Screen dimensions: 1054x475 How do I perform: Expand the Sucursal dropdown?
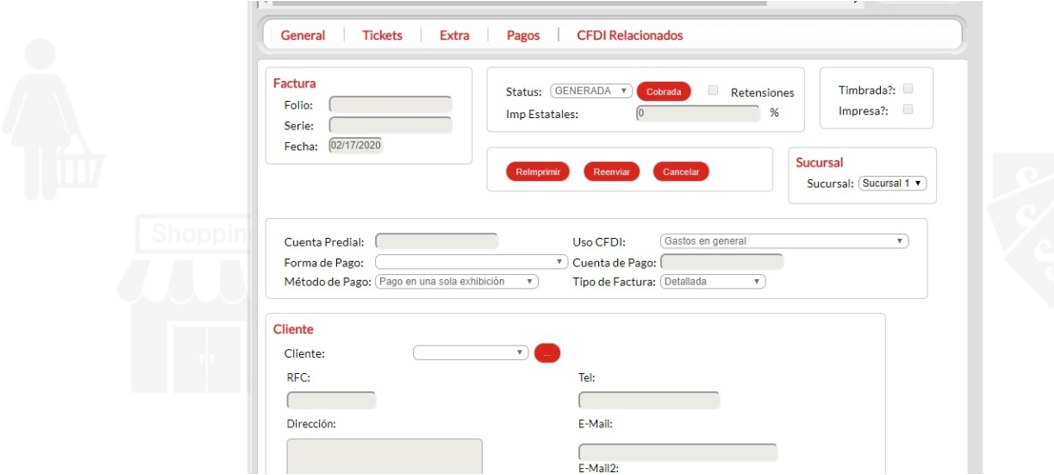point(893,183)
